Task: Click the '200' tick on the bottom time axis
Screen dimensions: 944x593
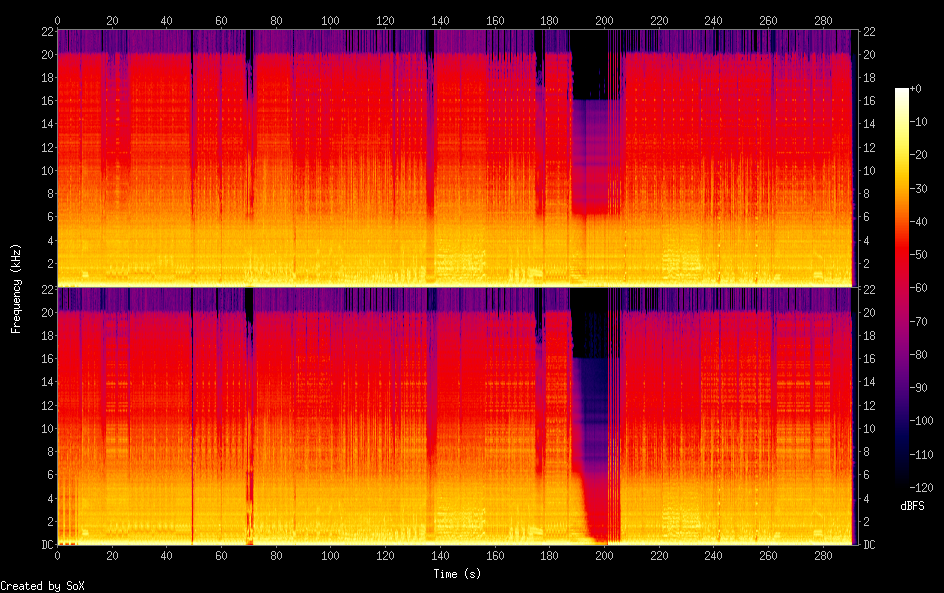Action: (x=604, y=556)
